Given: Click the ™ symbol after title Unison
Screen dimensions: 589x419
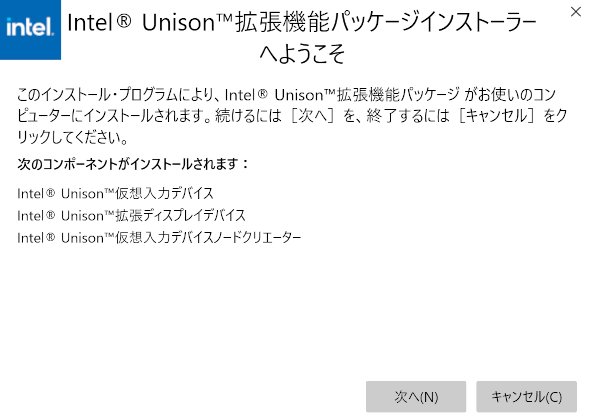Looking at the screenshot, I should click(224, 18).
